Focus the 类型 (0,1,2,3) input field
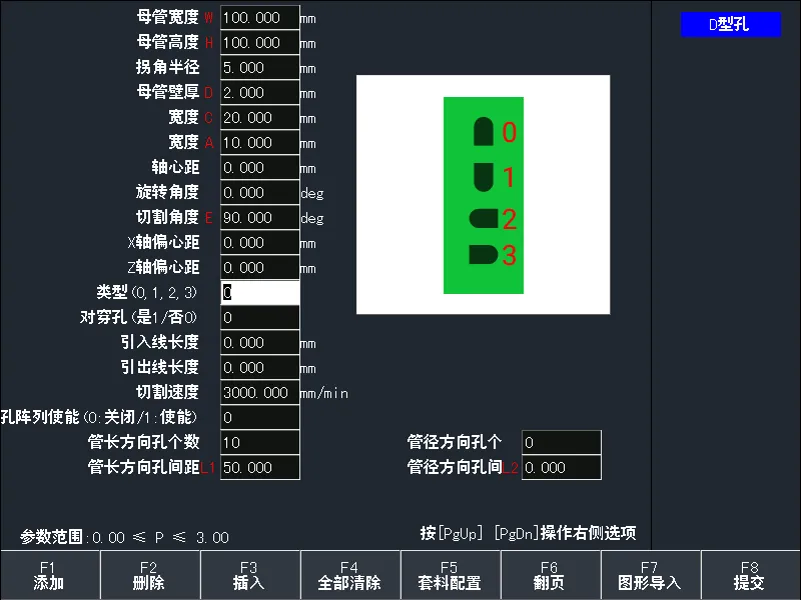The height and width of the screenshot is (600, 801). pyautogui.click(x=260, y=293)
